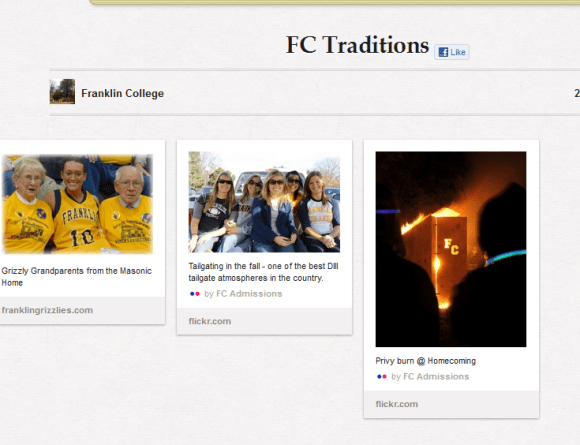Click the yellow banner bar at the top
Screen dimensions: 580x445
pos(335,2)
